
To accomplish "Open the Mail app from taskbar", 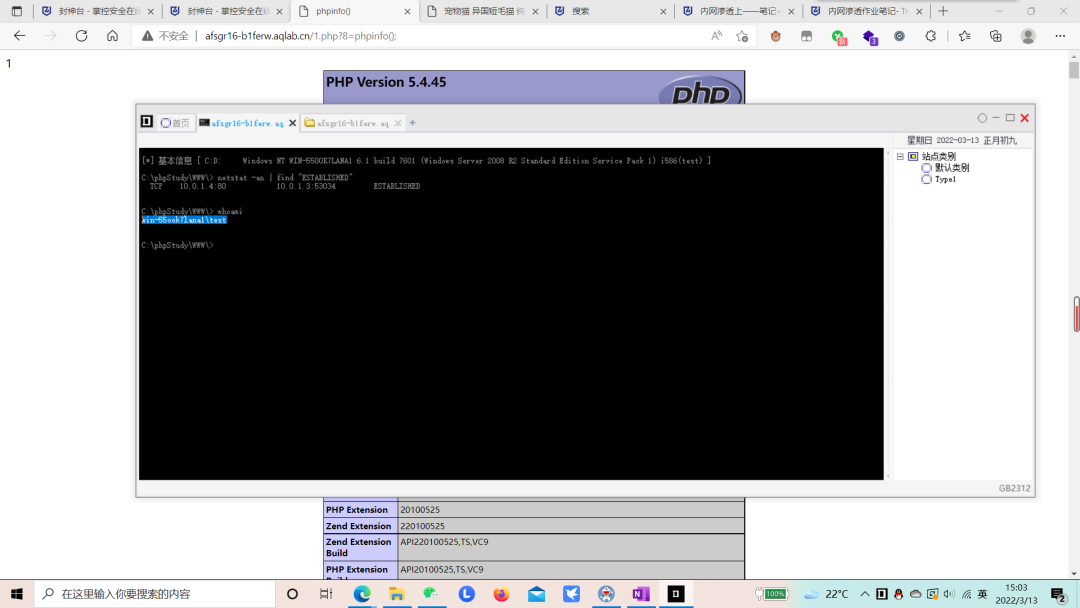I will (x=536, y=594).
